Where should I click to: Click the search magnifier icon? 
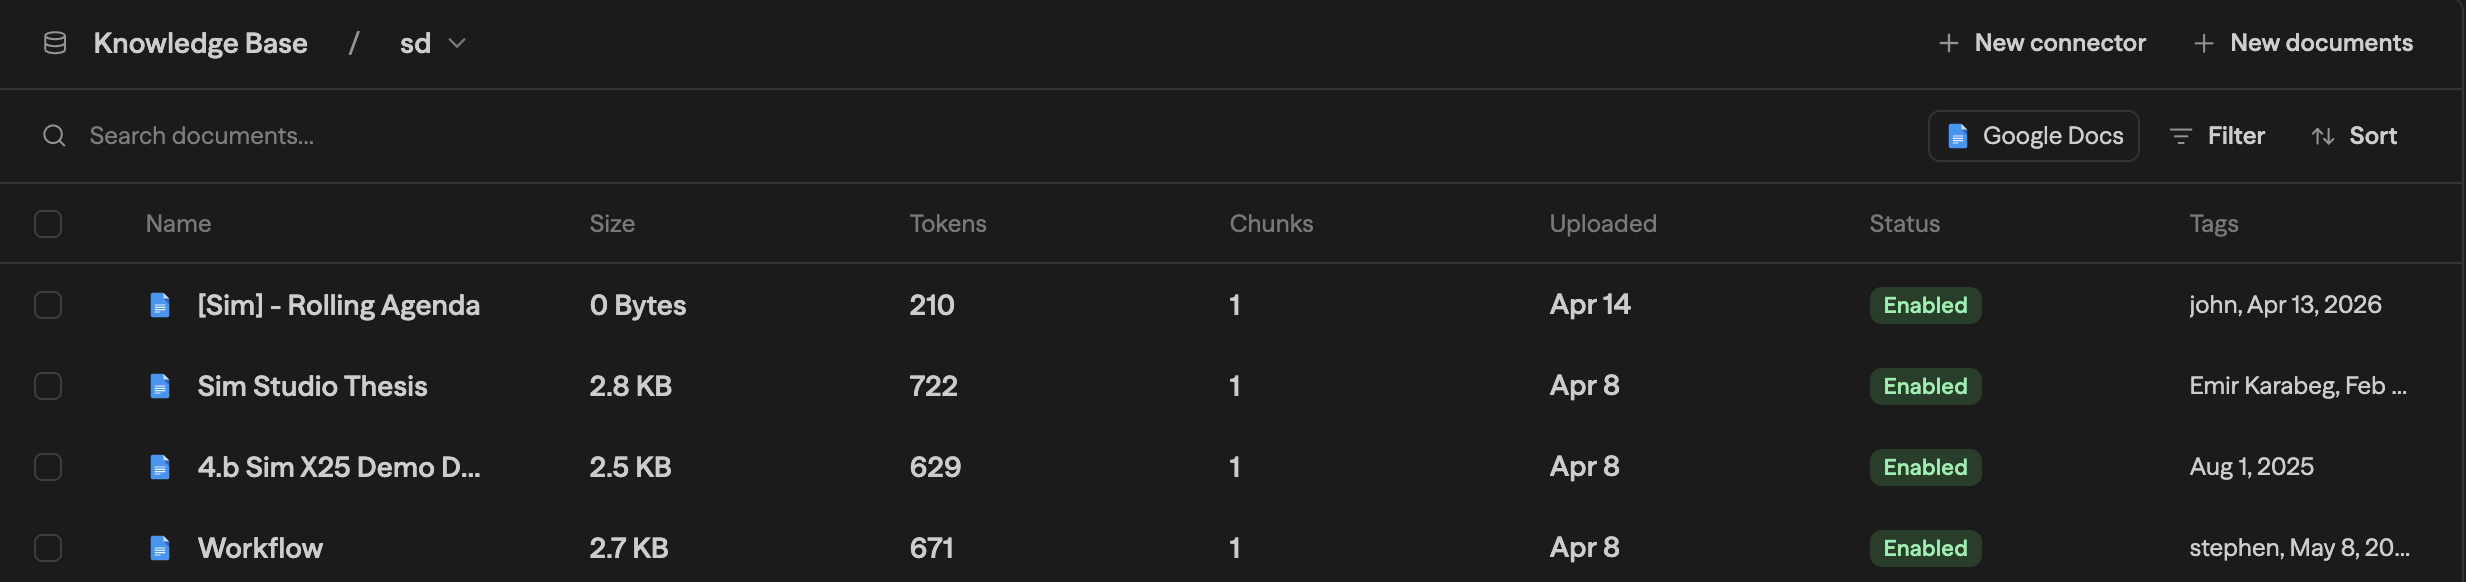pyautogui.click(x=54, y=136)
